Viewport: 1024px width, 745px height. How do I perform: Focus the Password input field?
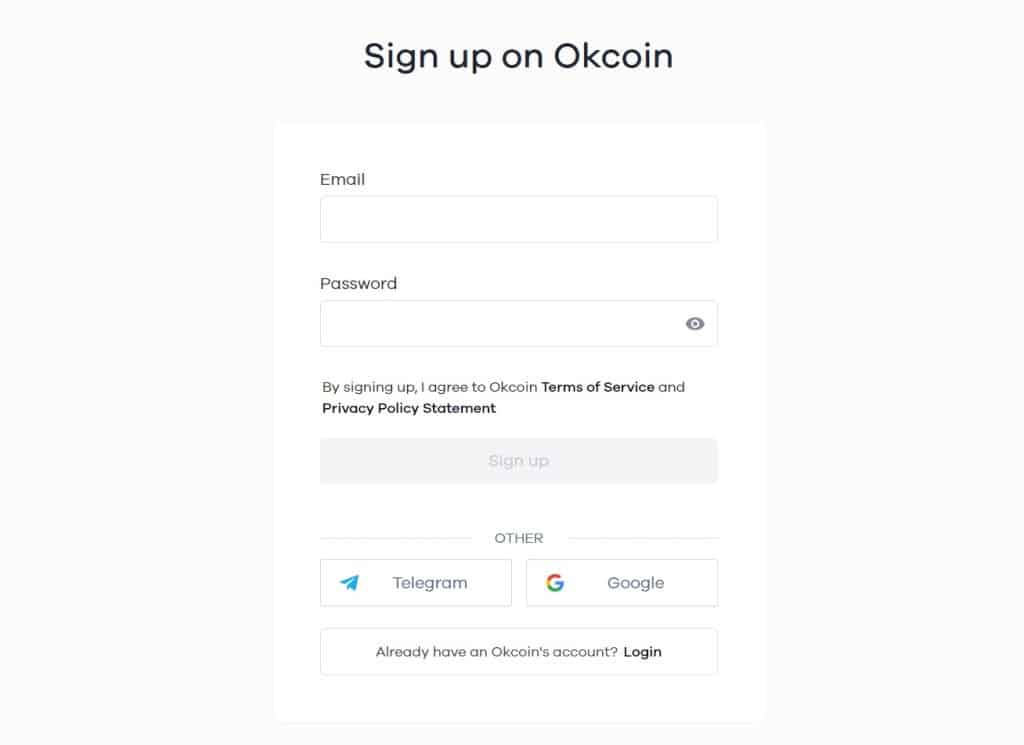click(500, 323)
